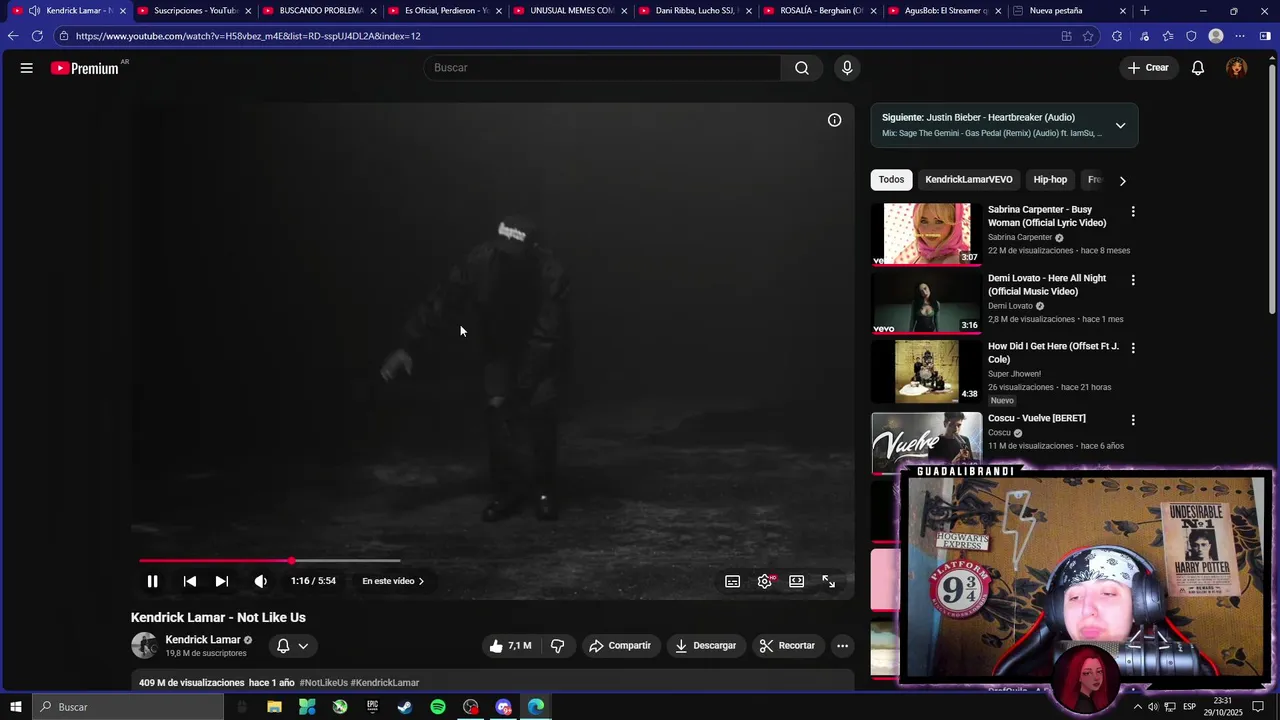
Task: Open Kendrick Lamar channel name link
Action: tap(203, 640)
